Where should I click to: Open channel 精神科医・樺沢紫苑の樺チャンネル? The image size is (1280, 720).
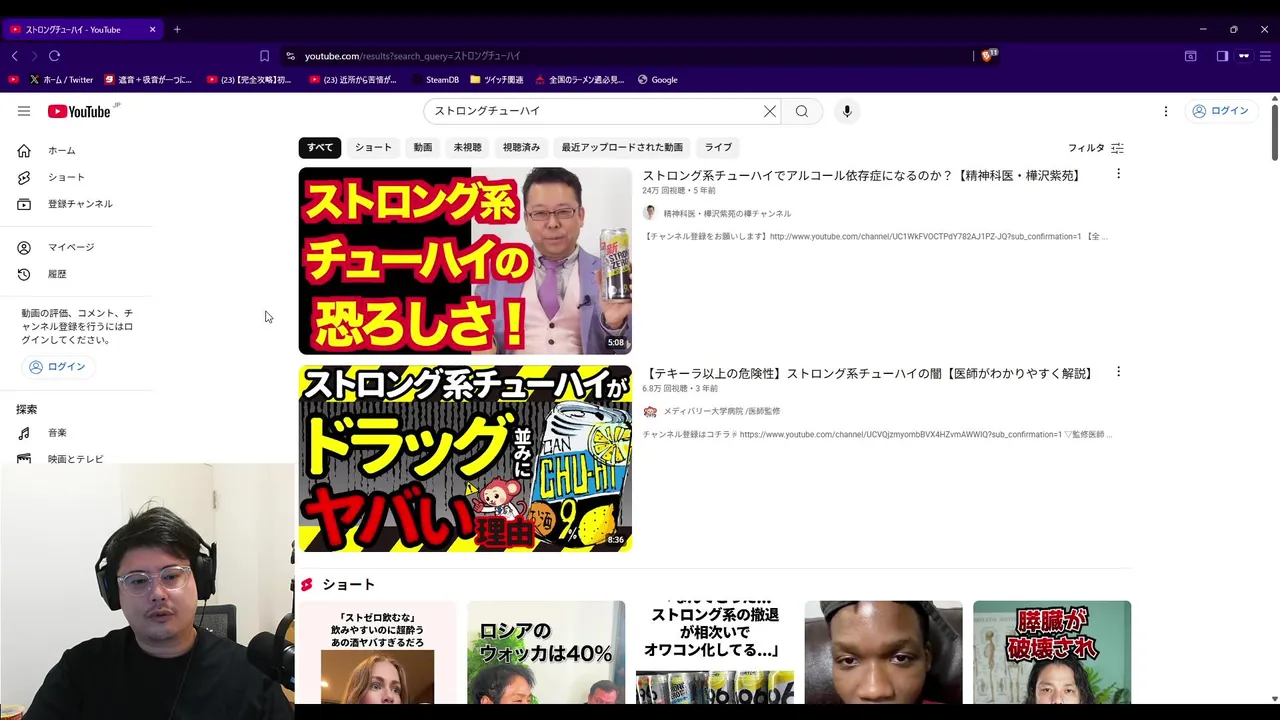[727, 214]
